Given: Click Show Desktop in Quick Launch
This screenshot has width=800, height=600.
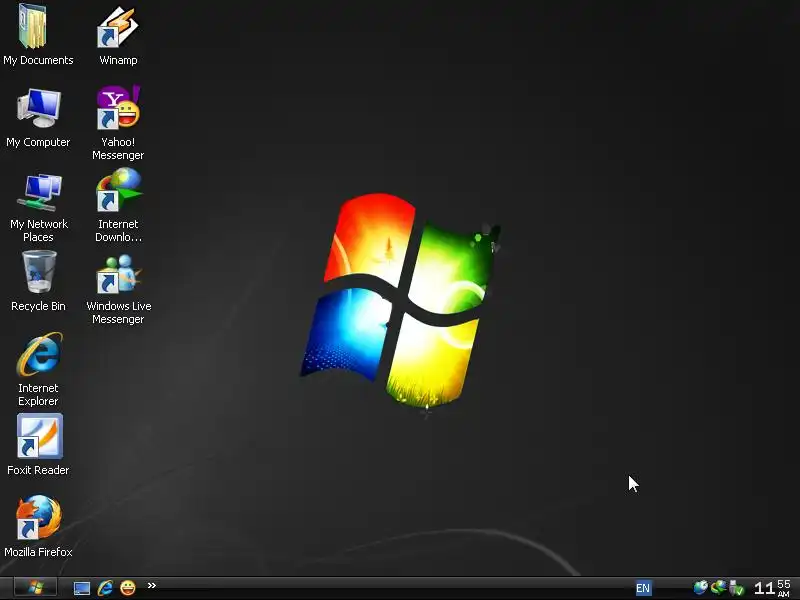Looking at the screenshot, I should [x=82, y=588].
